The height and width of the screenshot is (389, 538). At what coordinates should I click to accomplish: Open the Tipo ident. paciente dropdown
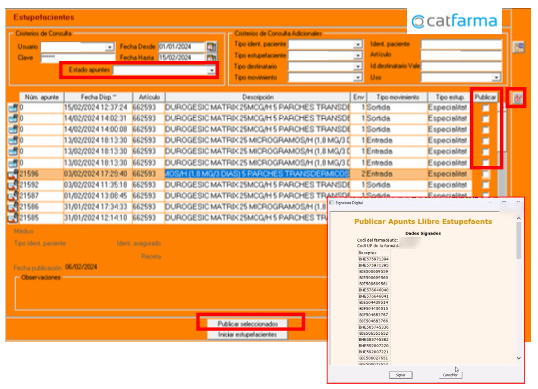[358, 44]
